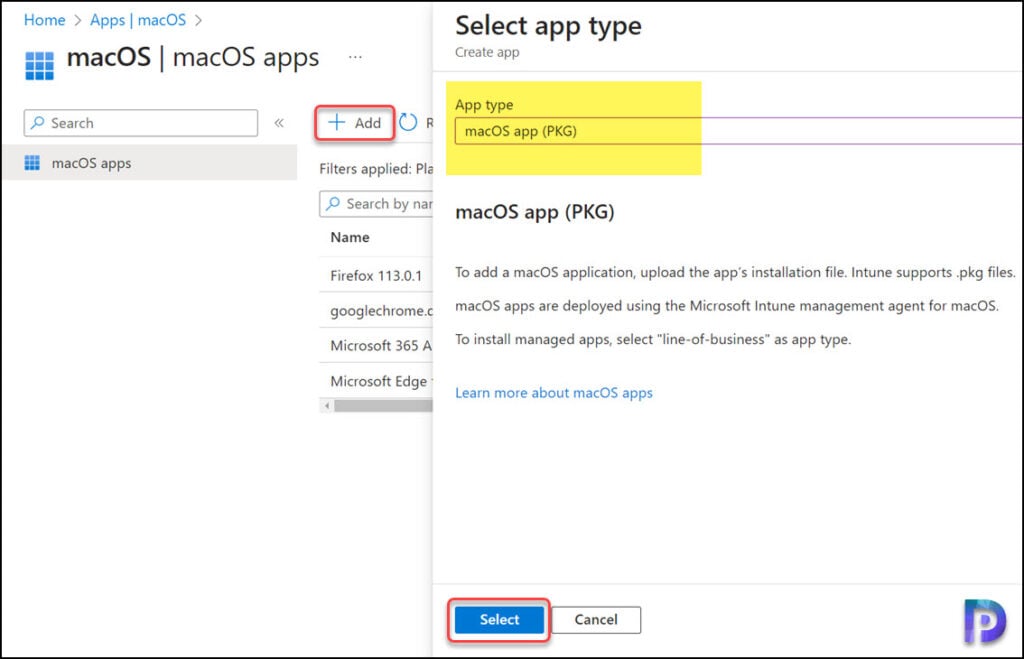Viewport: 1024px width, 659px height.
Task: Open the Apps | macOS breadcrumb
Action: [x=138, y=20]
